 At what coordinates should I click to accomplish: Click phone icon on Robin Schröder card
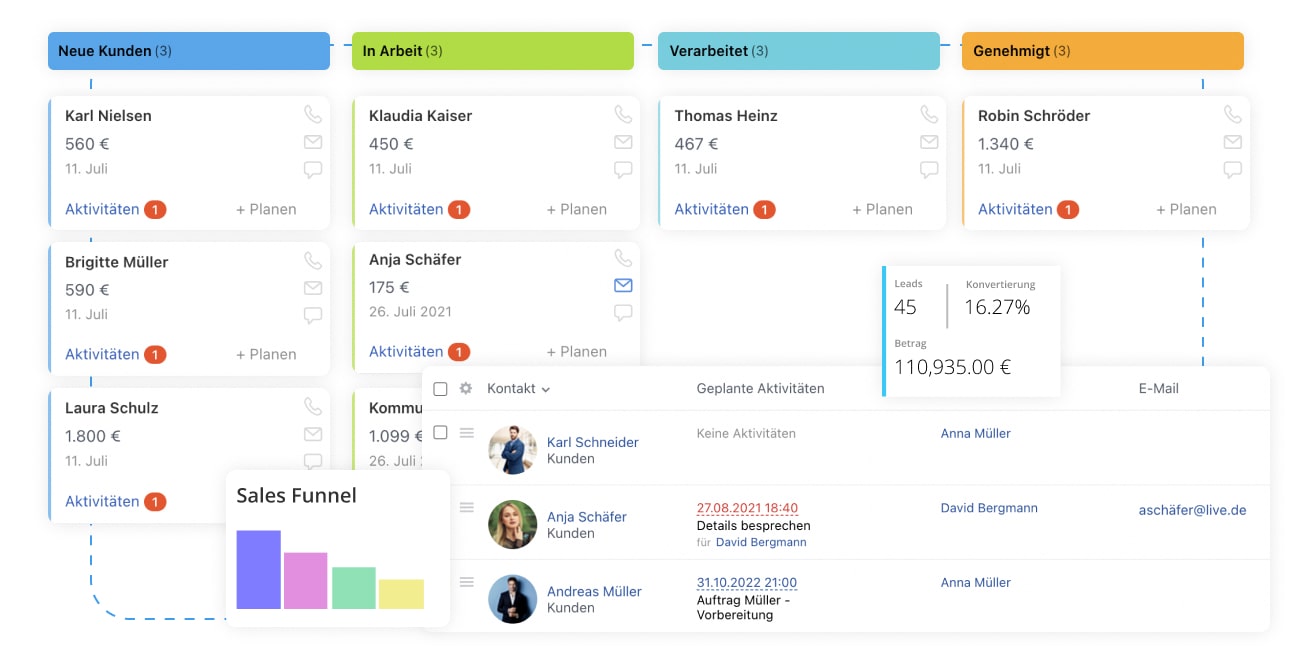tap(1232, 115)
